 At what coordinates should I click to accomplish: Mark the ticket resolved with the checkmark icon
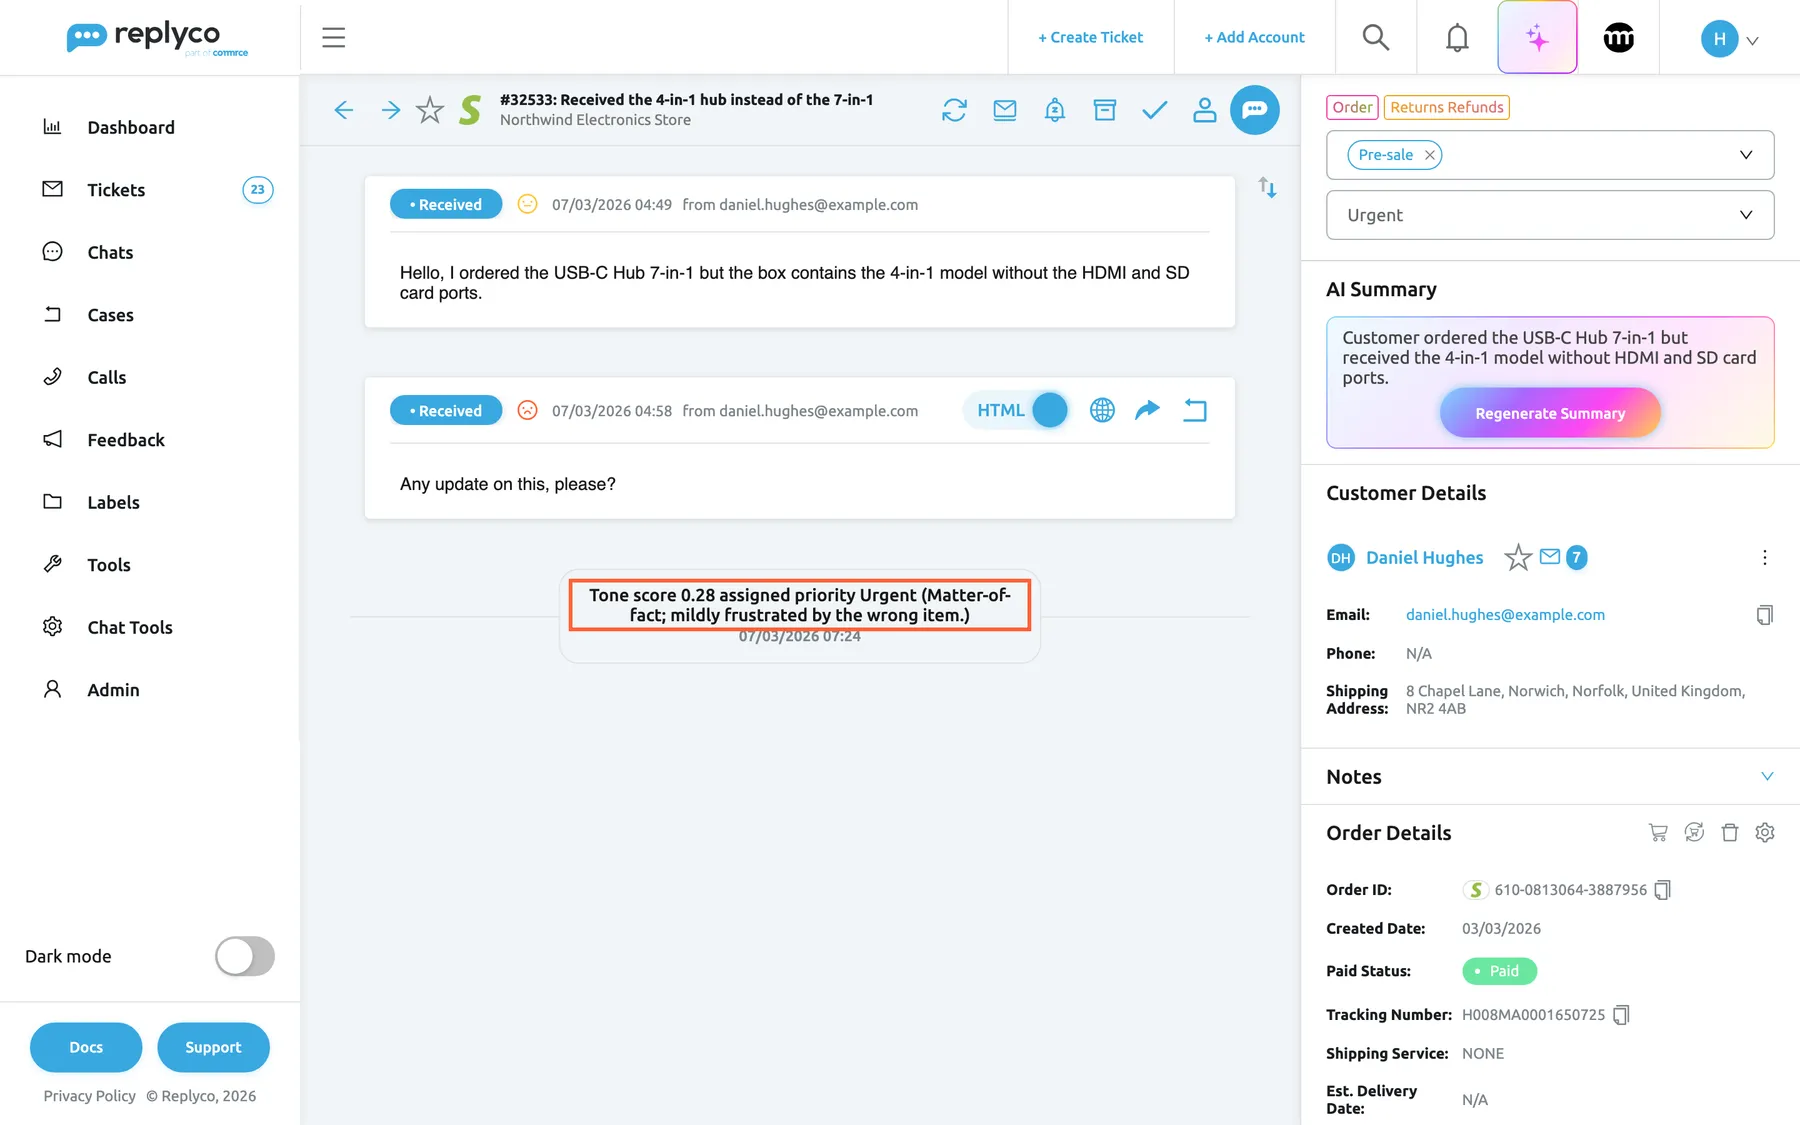[1154, 110]
